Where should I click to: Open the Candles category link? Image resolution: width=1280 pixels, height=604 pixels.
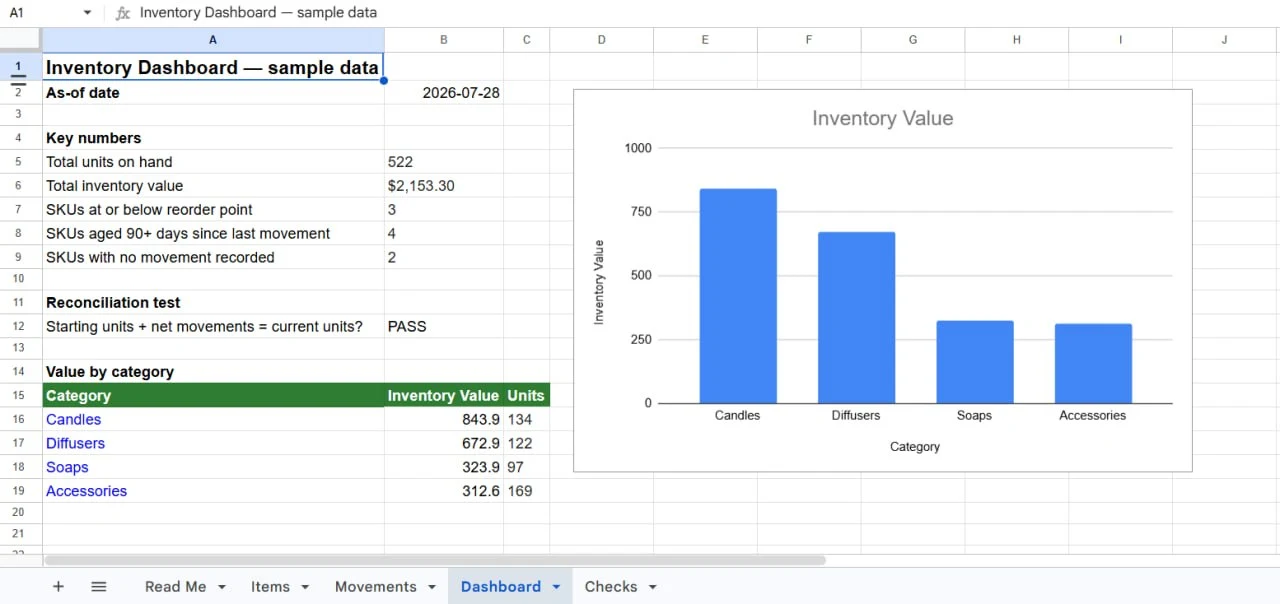pos(73,420)
